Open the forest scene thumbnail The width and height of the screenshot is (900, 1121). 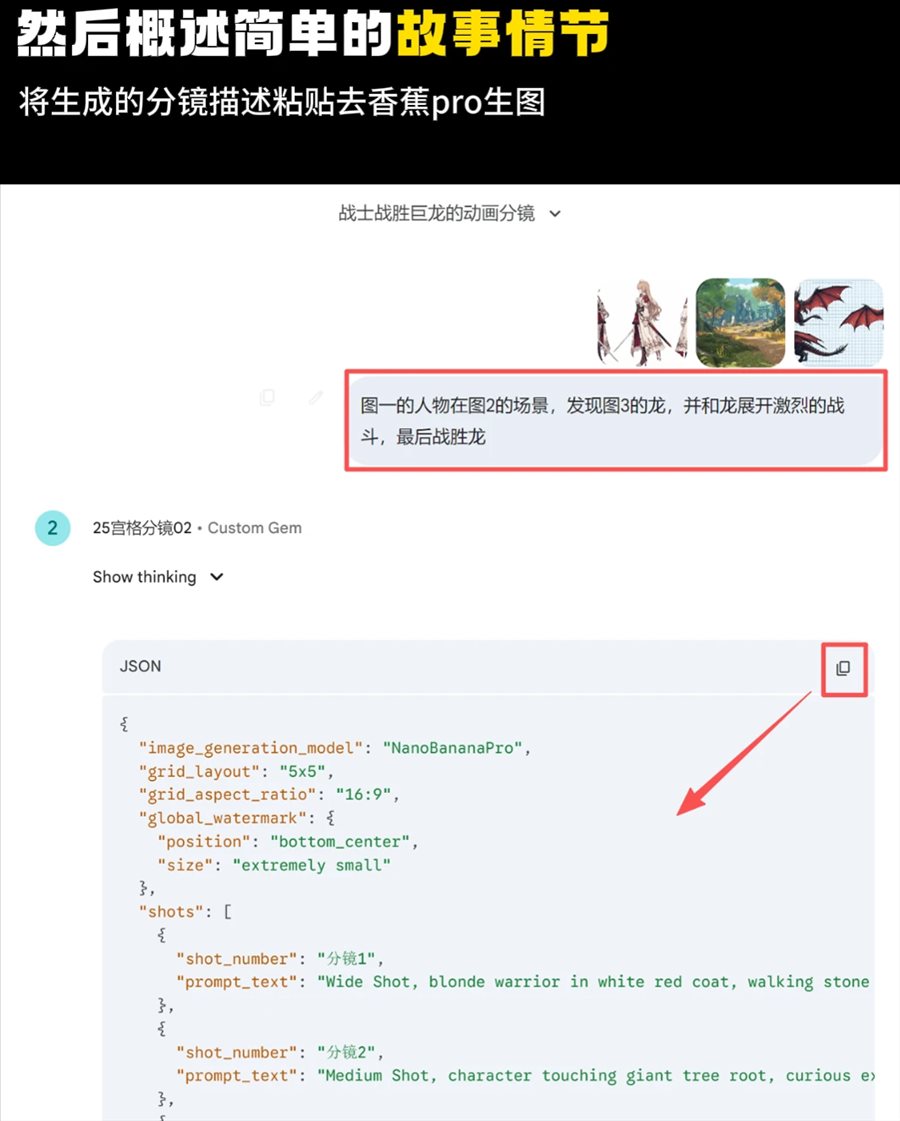point(741,322)
